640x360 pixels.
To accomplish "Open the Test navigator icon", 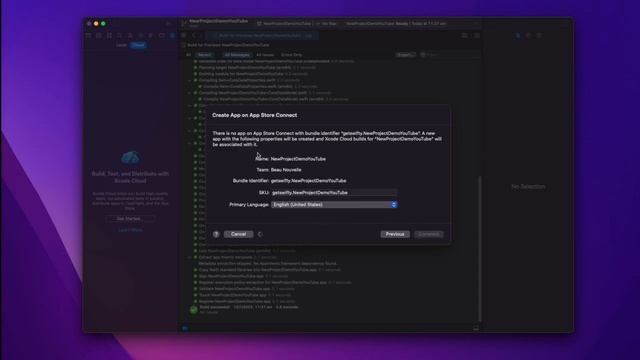I will (141, 36).
